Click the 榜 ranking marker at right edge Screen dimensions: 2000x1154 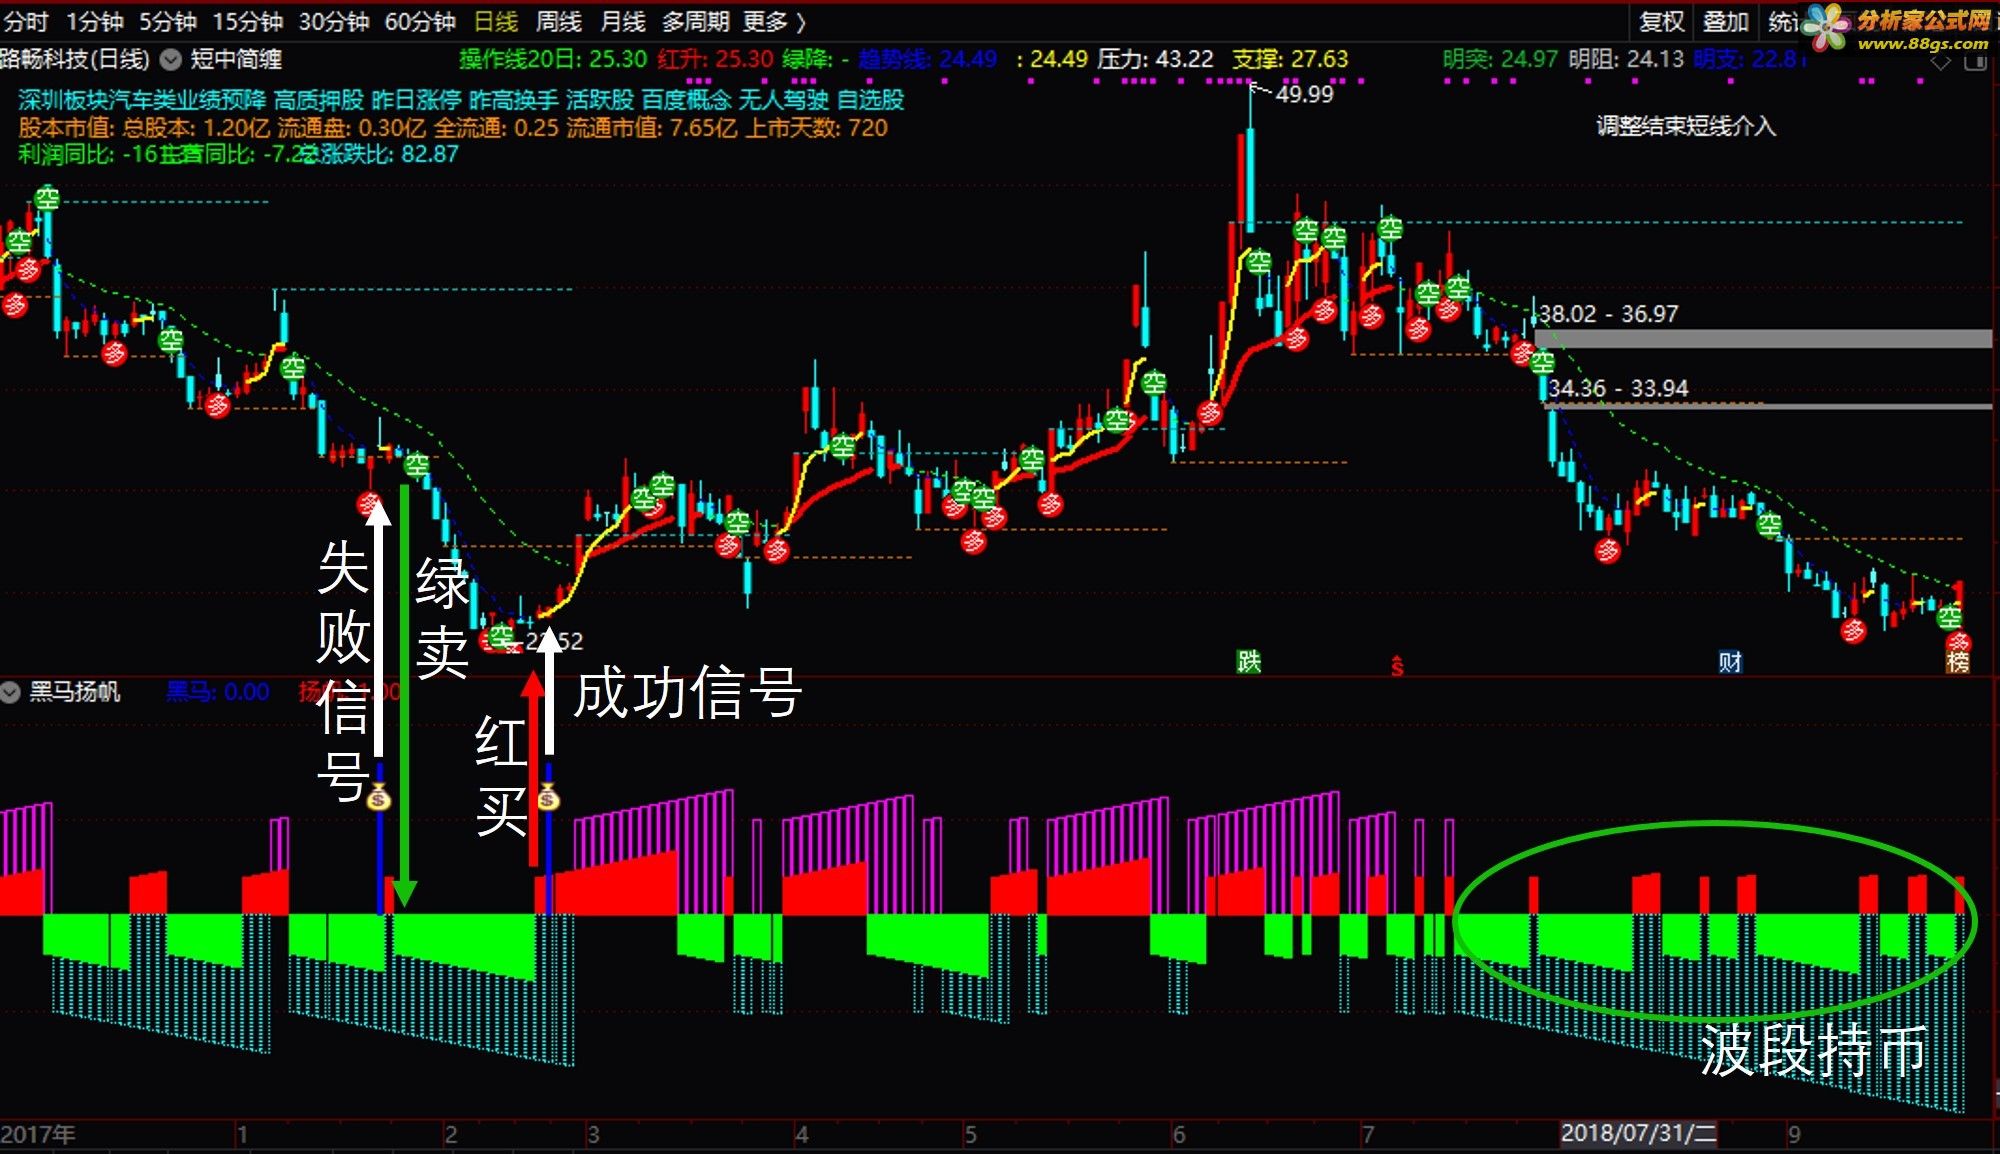click(1958, 661)
